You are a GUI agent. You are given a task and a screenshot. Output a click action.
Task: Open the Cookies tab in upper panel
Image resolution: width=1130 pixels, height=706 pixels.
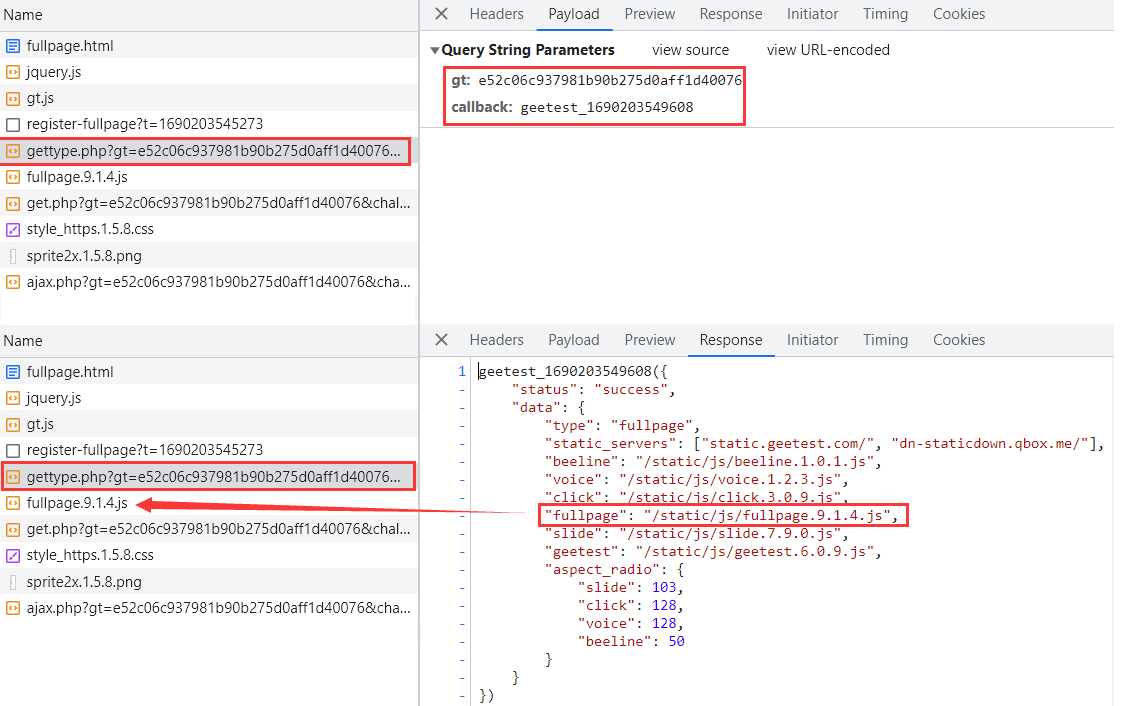coord(959,14)
